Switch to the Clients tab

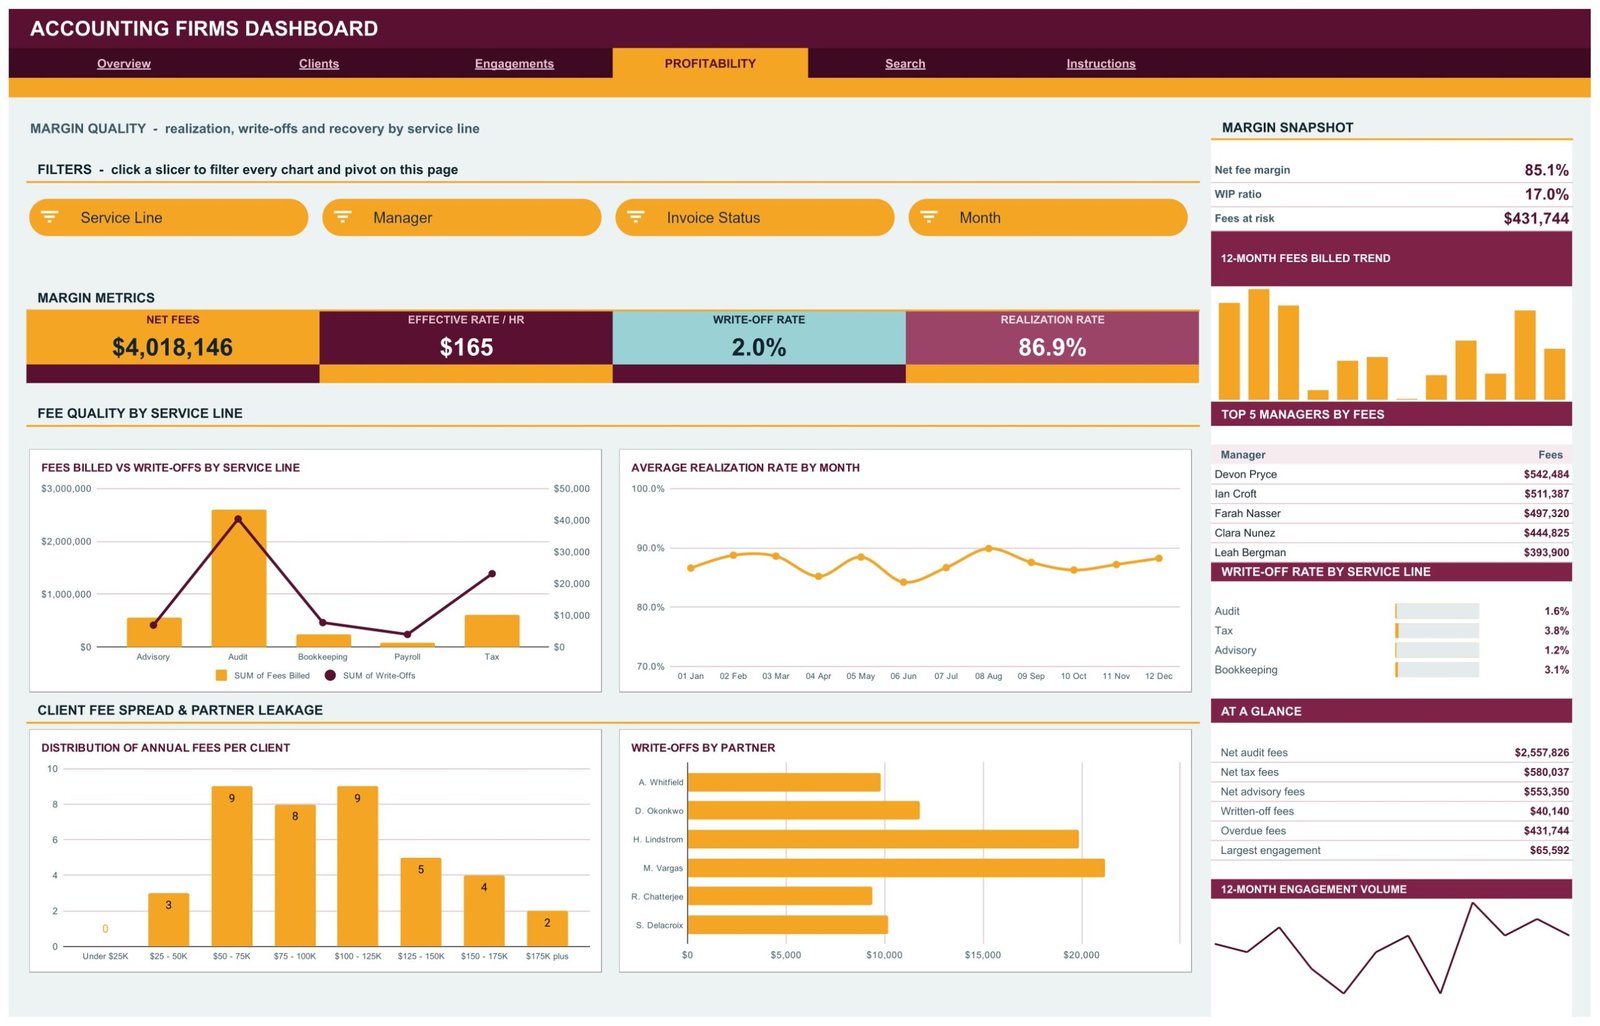pos(319,63)
